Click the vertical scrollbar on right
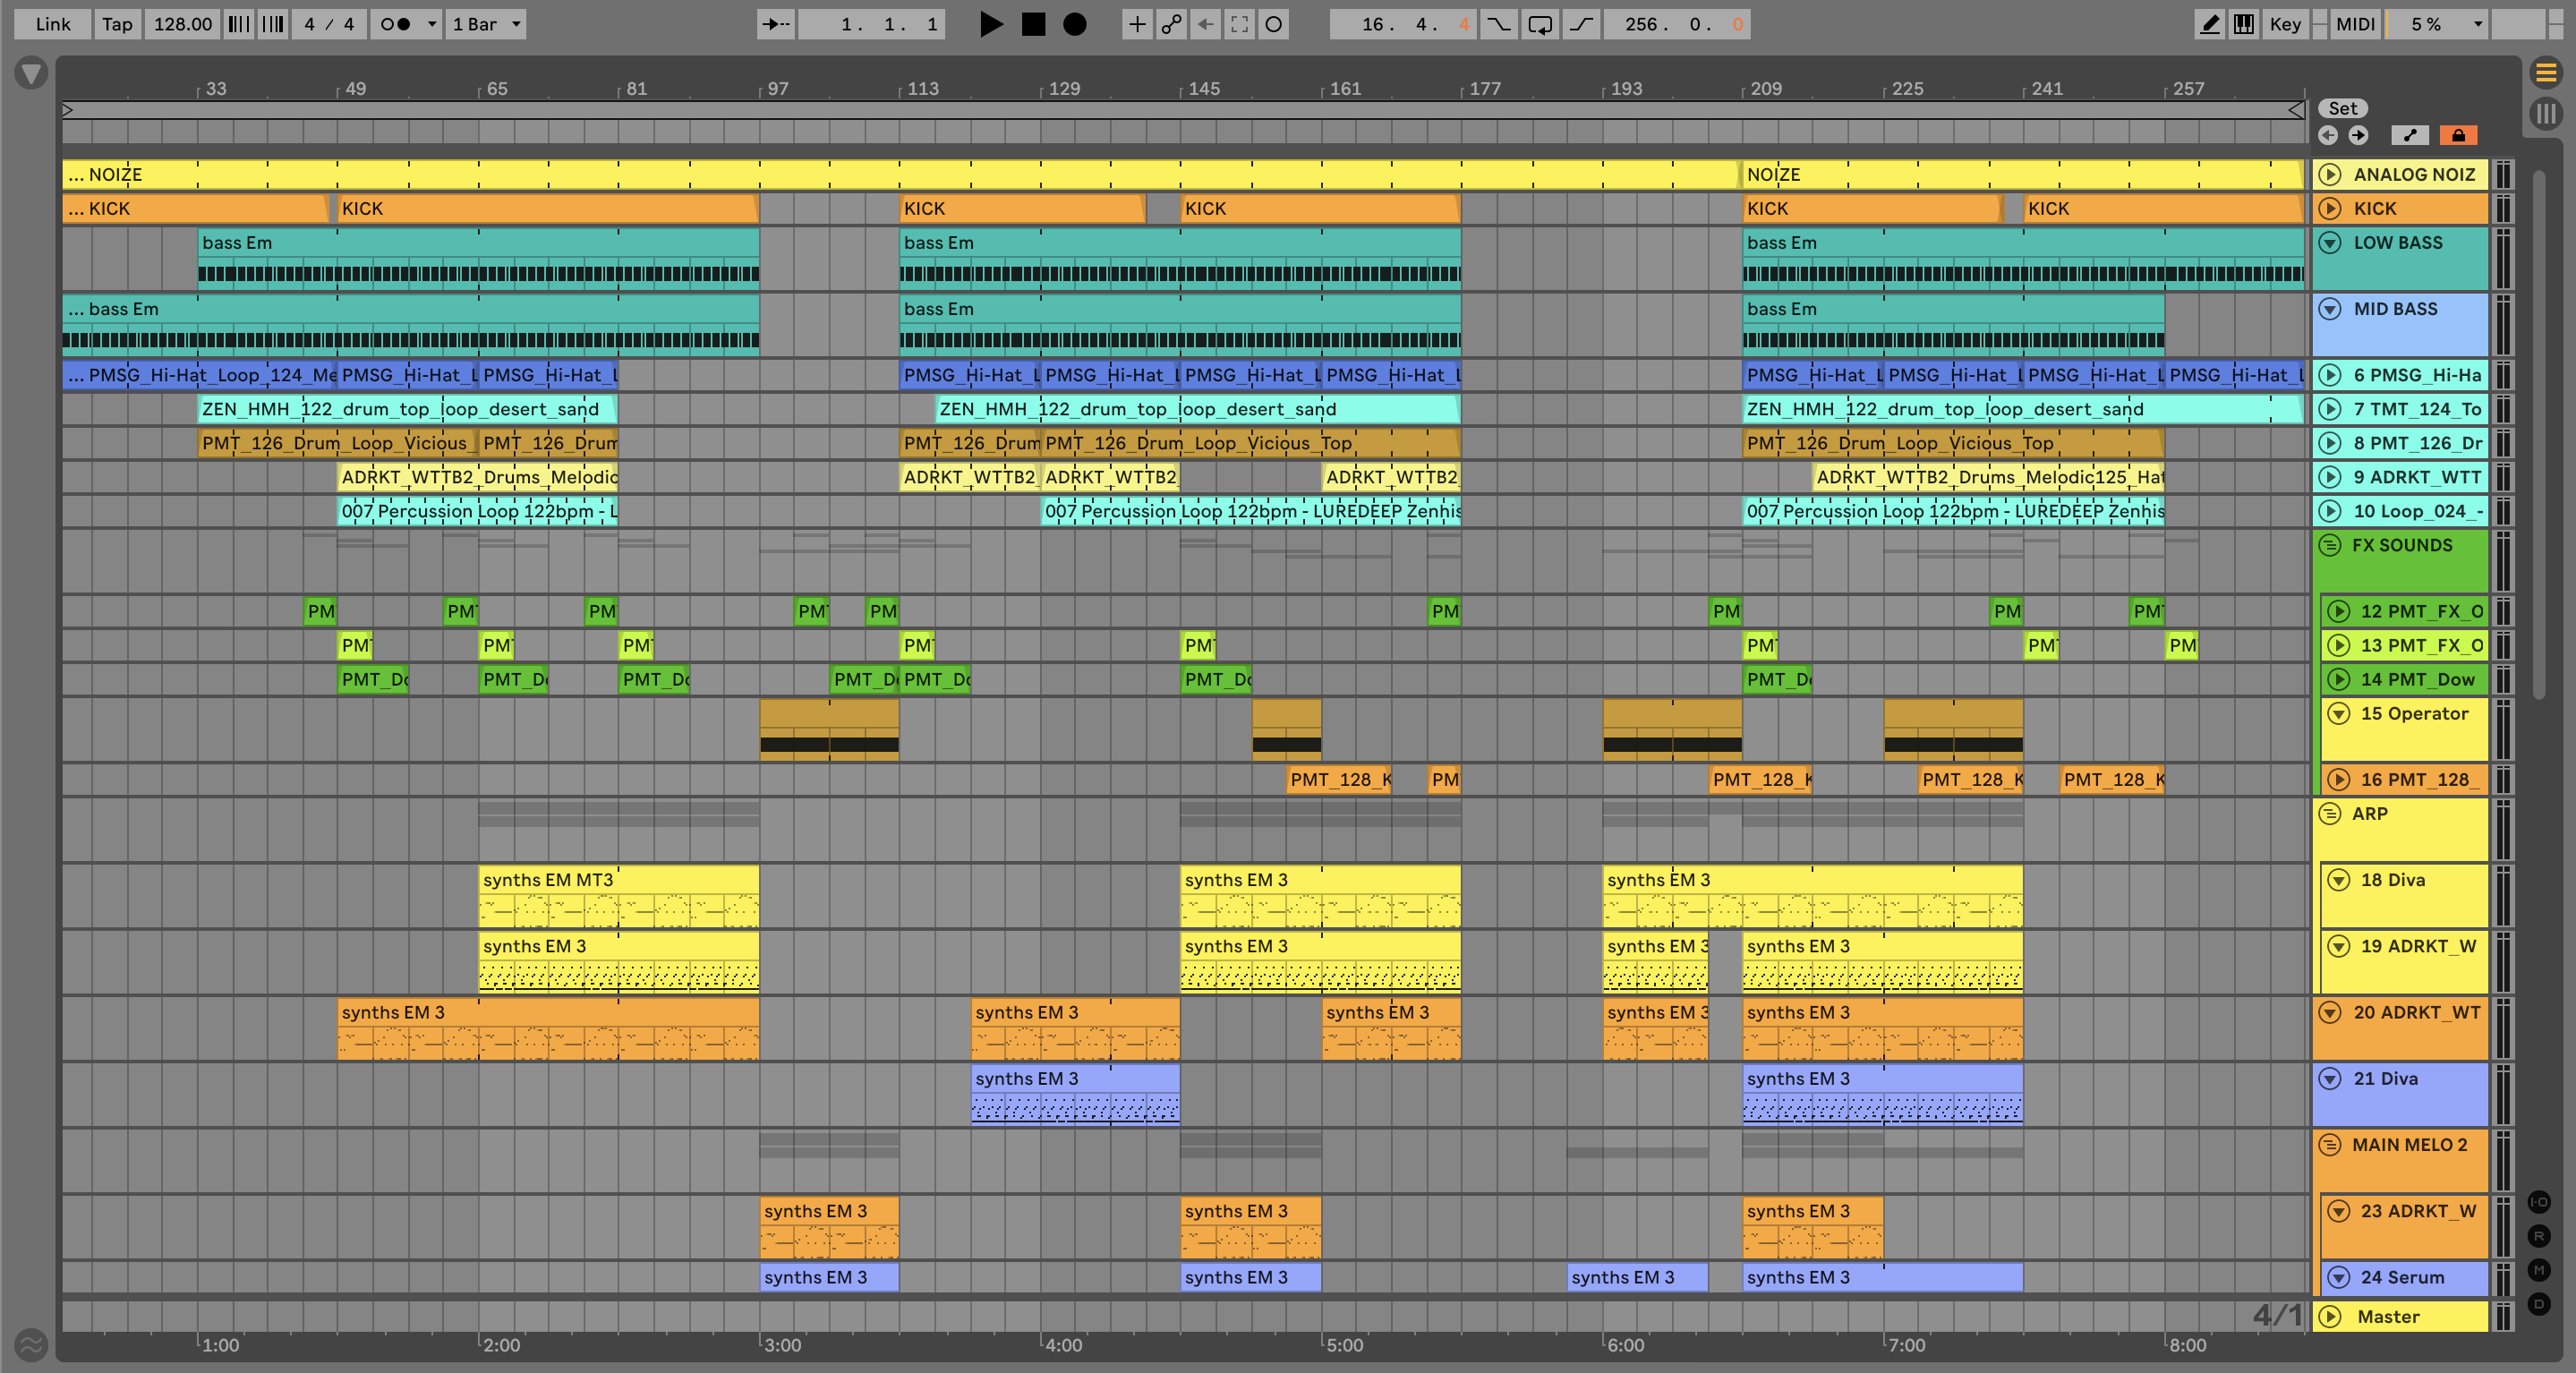This screenshot has height=1373, width=2576. pos(2539,435)
